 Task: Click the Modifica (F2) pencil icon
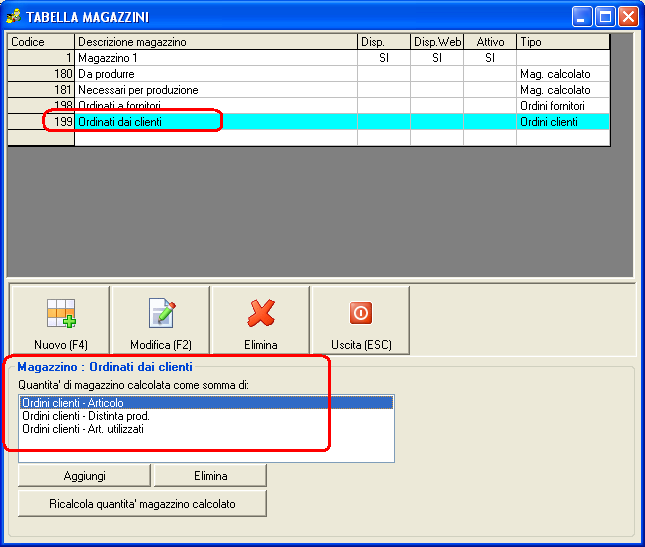coord(162,313)
